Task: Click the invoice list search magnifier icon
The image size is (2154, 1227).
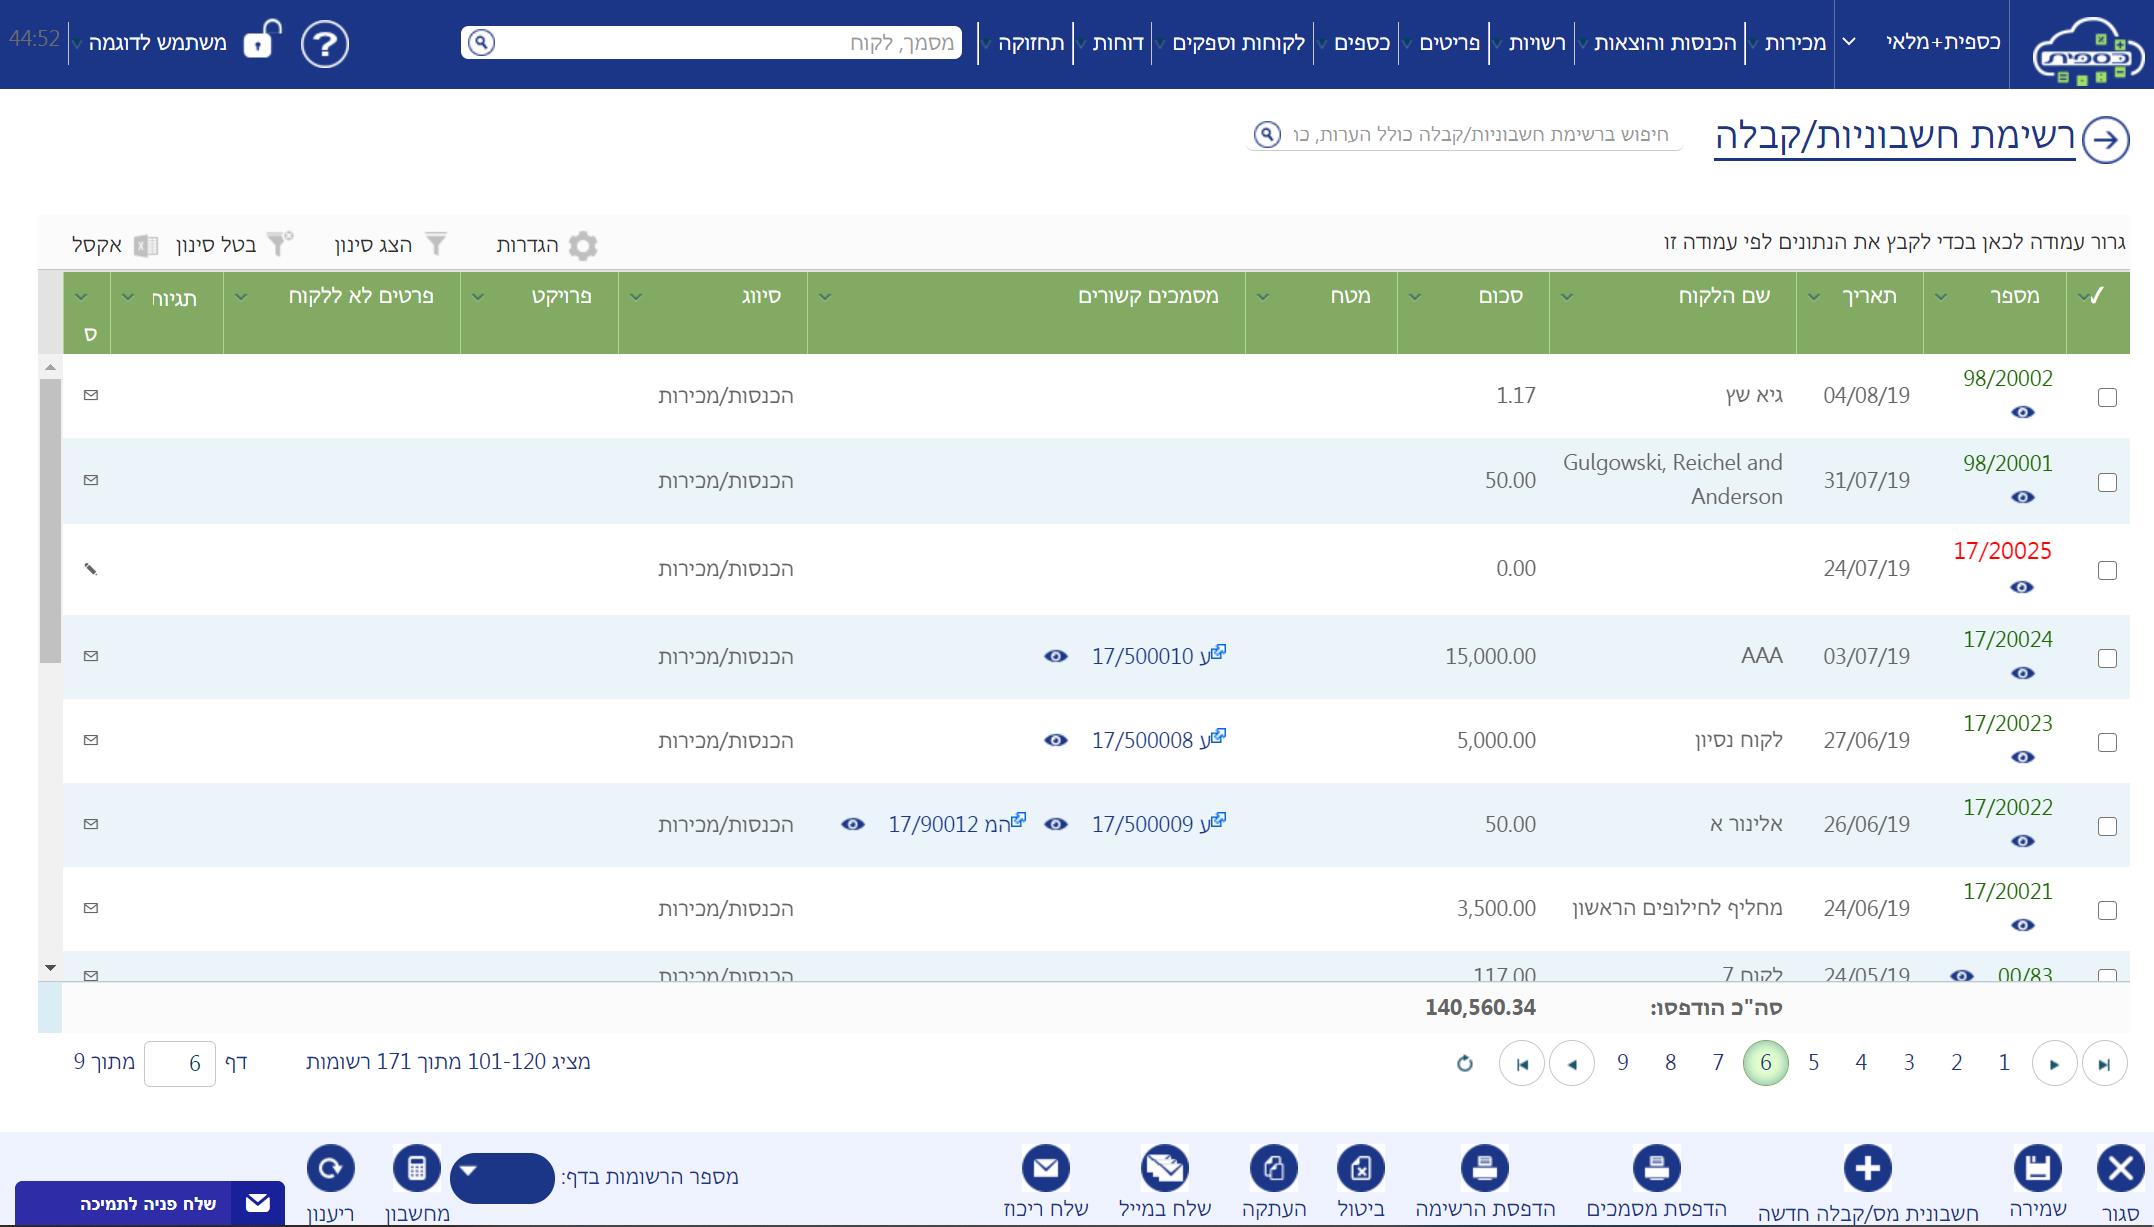Action: [x=1267, y=134]
